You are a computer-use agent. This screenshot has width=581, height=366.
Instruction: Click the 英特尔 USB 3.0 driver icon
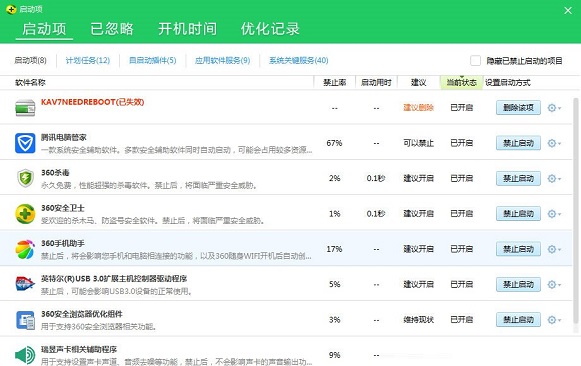pos(25,284)
